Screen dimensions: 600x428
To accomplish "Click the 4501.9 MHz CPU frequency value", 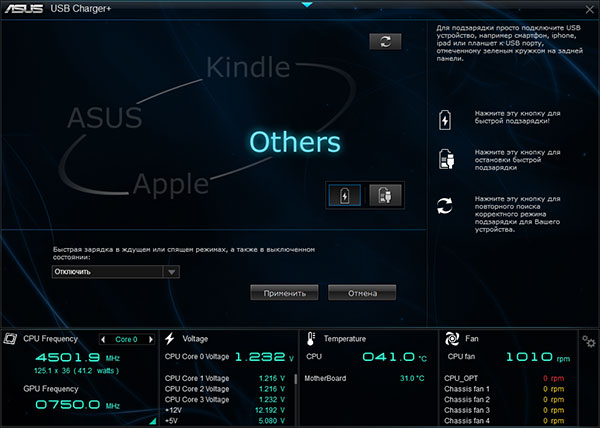I will [77, 358].
